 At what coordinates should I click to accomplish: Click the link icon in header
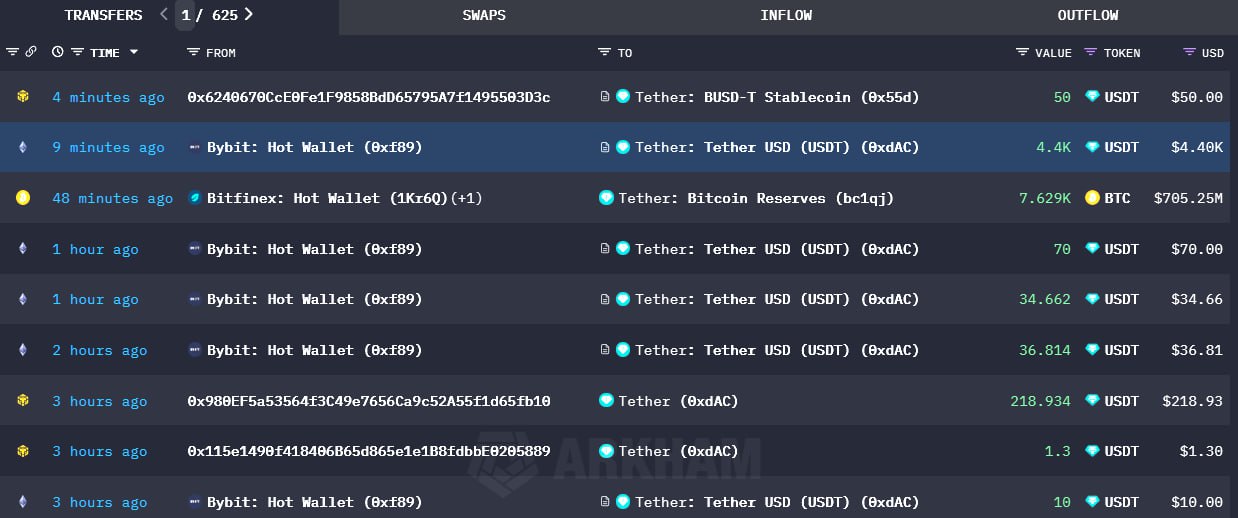tap(31, 52)
